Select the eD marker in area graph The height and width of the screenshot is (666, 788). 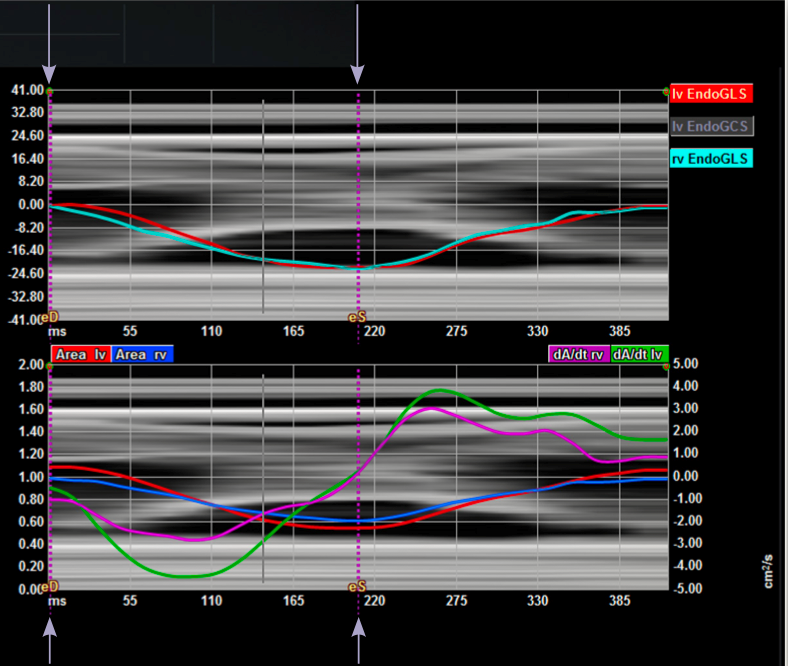click(x=50, y=587)
